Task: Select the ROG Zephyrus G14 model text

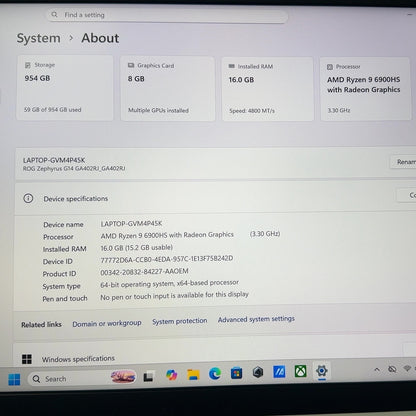Action: click(x=74, y=169)
